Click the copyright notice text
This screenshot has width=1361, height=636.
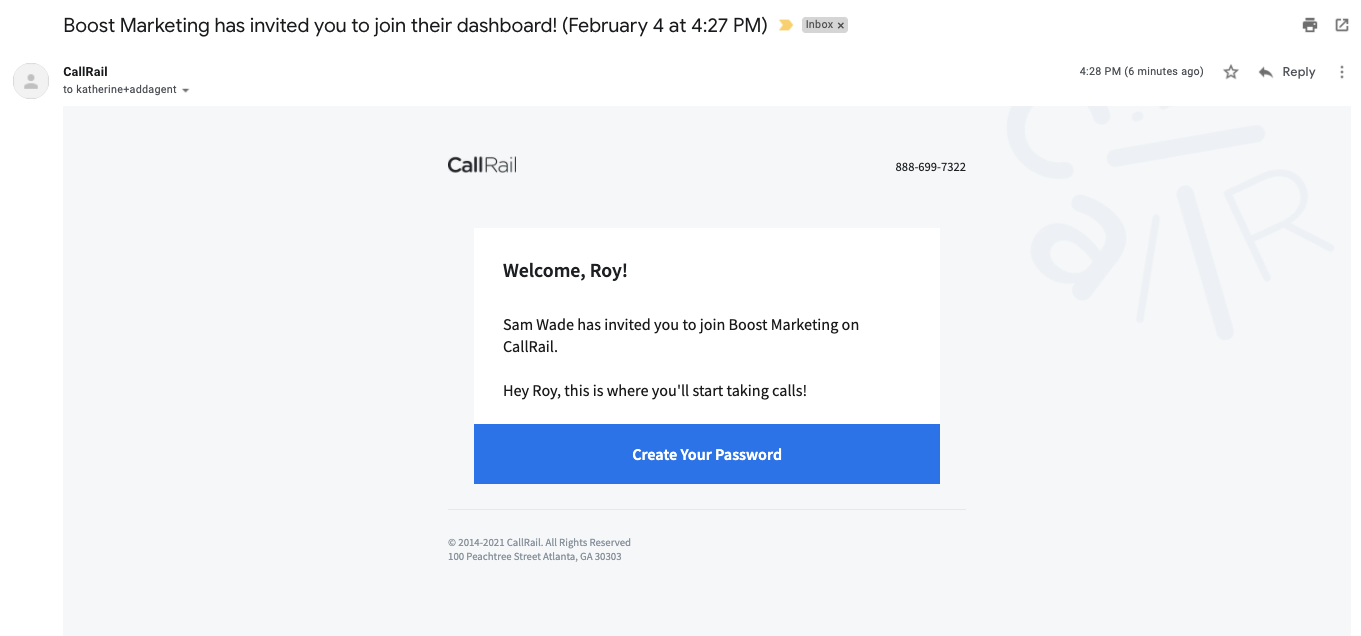(539, 543)
